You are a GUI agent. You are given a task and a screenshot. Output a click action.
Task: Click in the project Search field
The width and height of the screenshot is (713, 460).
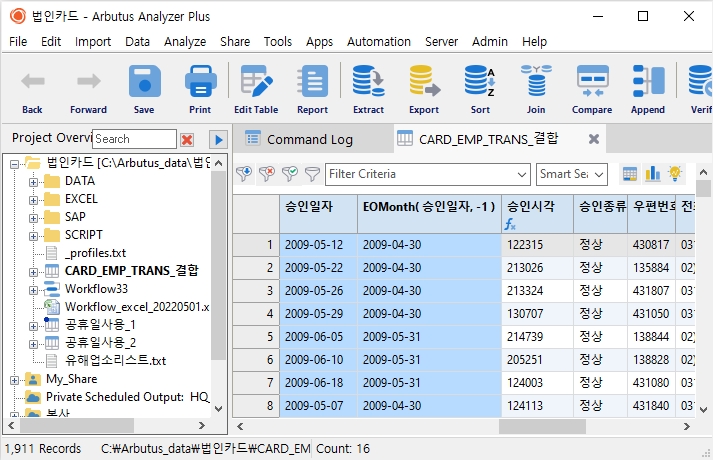[134, 139]
